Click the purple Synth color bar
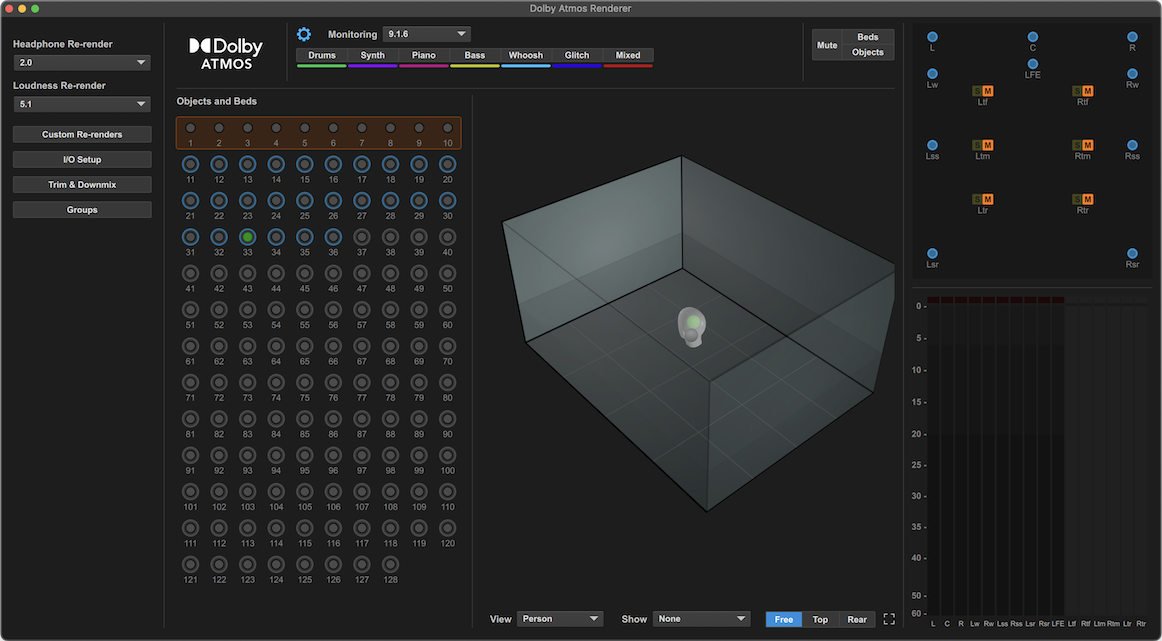Screen dimensions: 1162x641 [373, 66]
